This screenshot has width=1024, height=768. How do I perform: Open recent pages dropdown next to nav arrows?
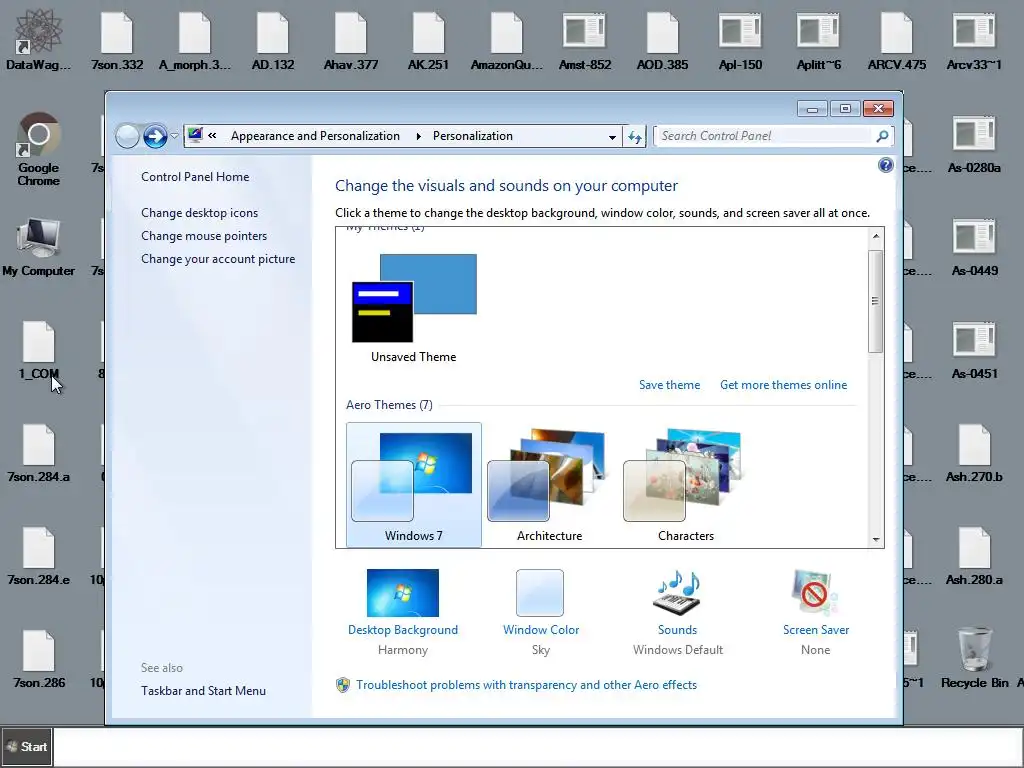[174, 136]
